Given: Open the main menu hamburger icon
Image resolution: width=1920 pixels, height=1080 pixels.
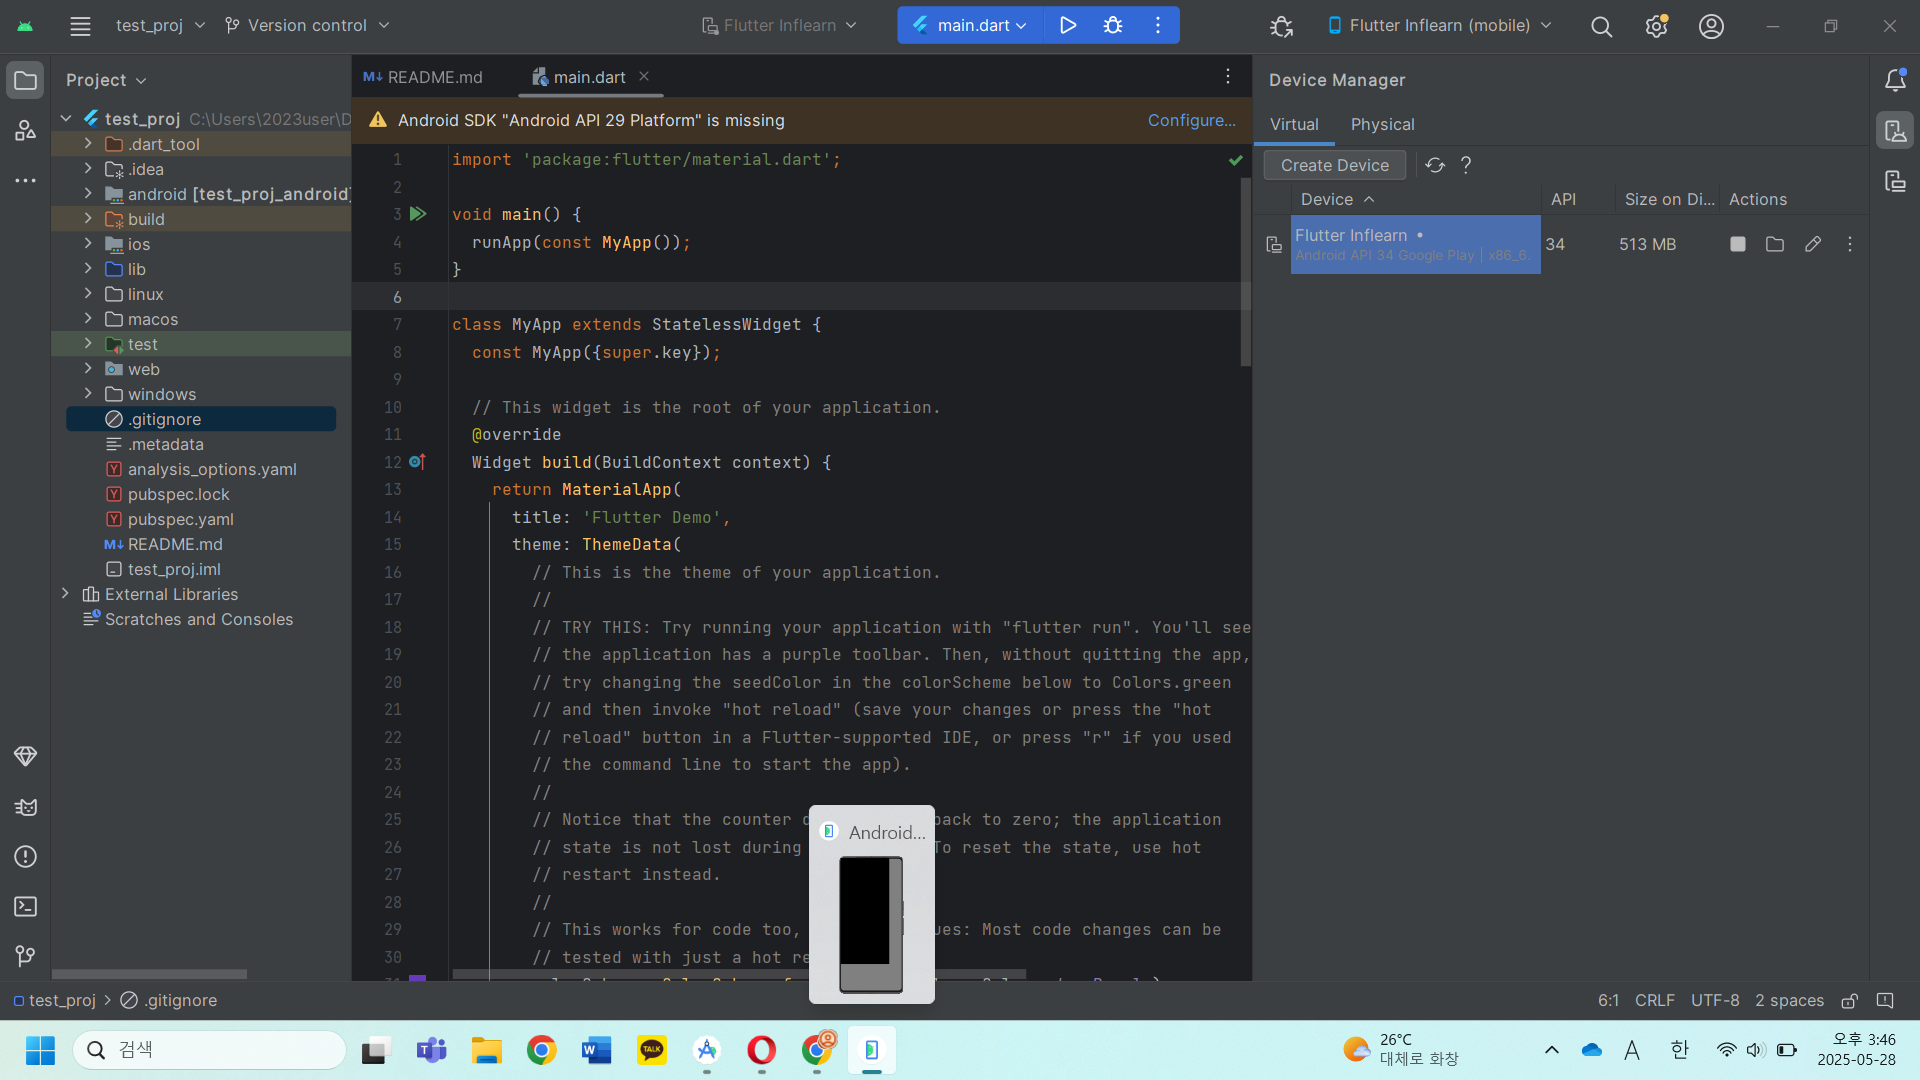Looking at the screenshot, I should coord(80,26).
